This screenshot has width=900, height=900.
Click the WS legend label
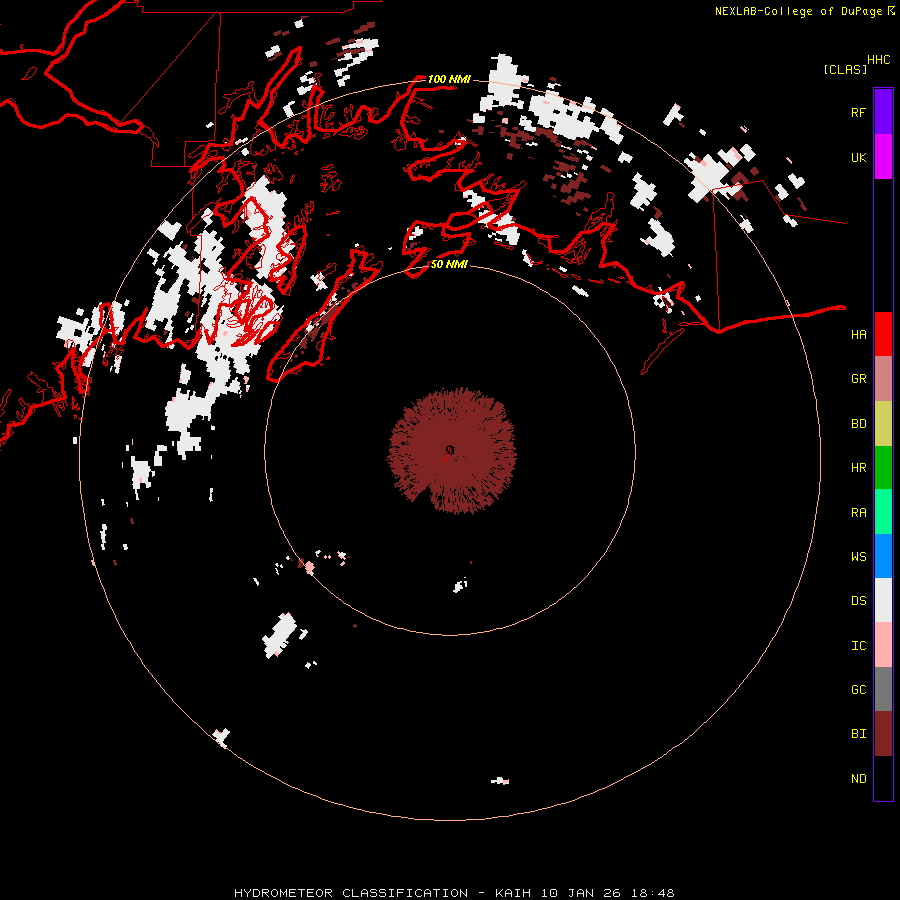click(x=858, y=557)
